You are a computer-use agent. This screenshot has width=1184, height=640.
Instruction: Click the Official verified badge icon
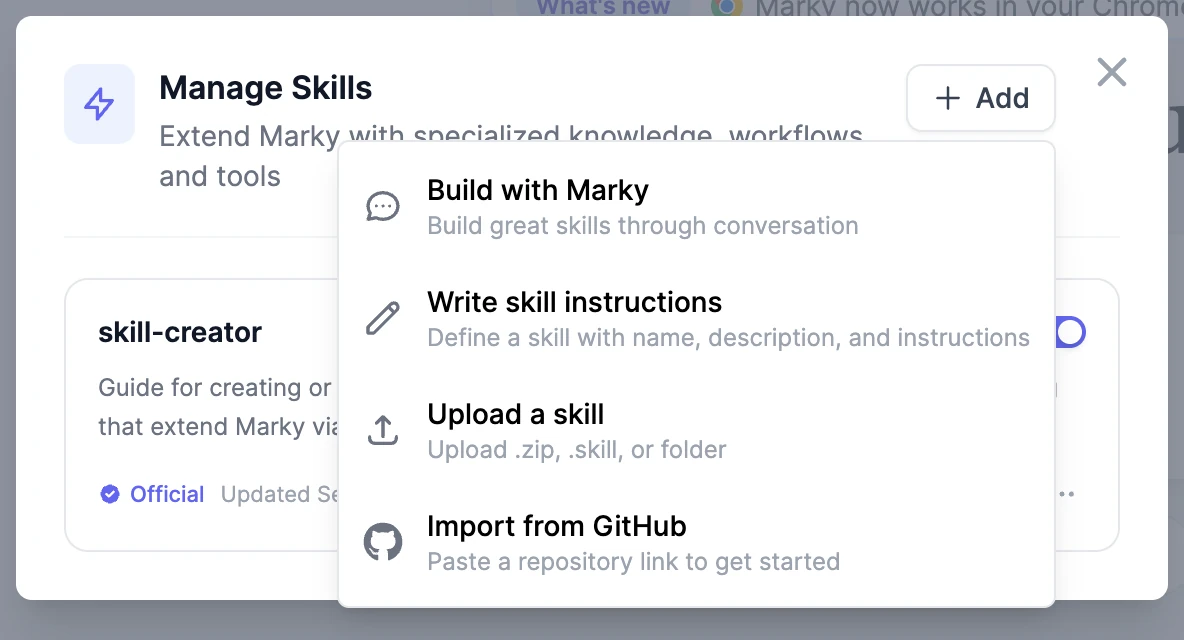[109, 494]
